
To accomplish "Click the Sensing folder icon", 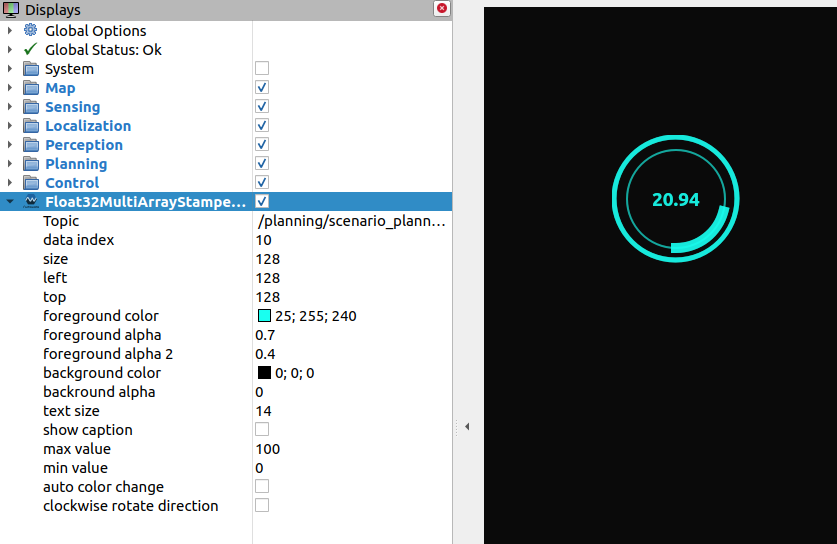I will point(31,107).
